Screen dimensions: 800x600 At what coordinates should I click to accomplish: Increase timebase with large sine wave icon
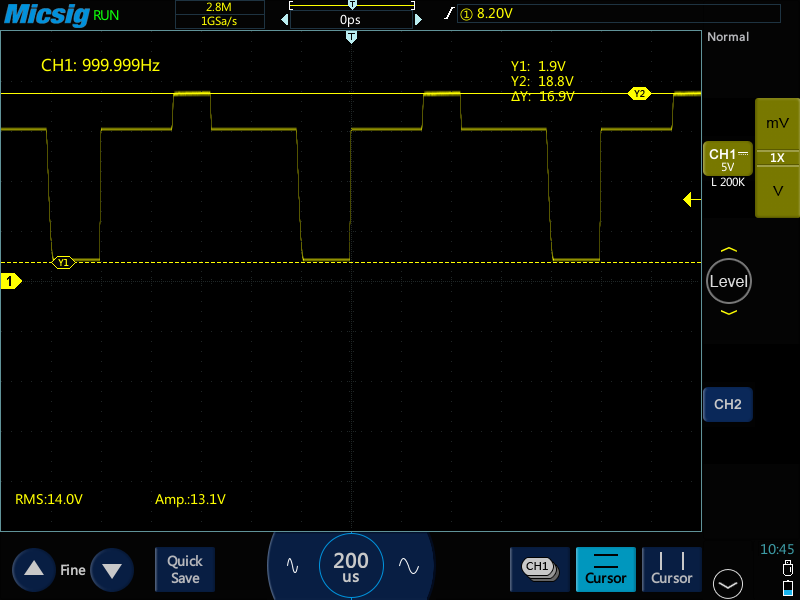coord(409,566)
